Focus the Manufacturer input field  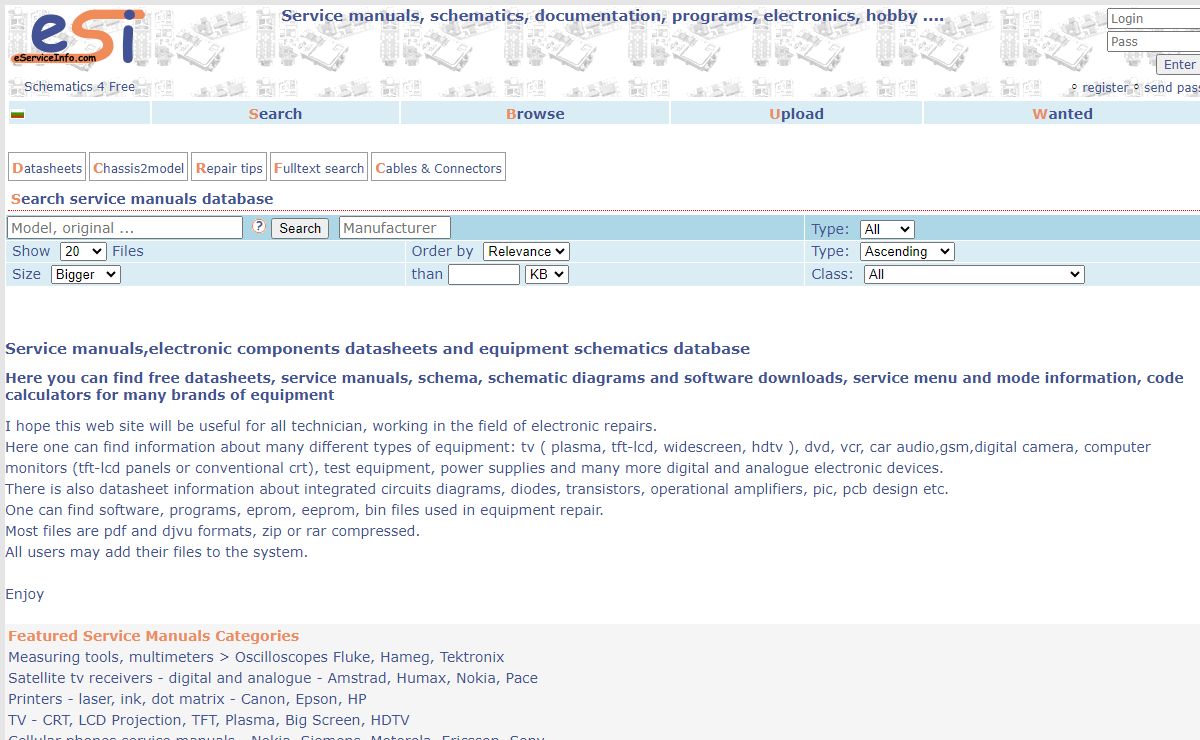pos(395,228)
